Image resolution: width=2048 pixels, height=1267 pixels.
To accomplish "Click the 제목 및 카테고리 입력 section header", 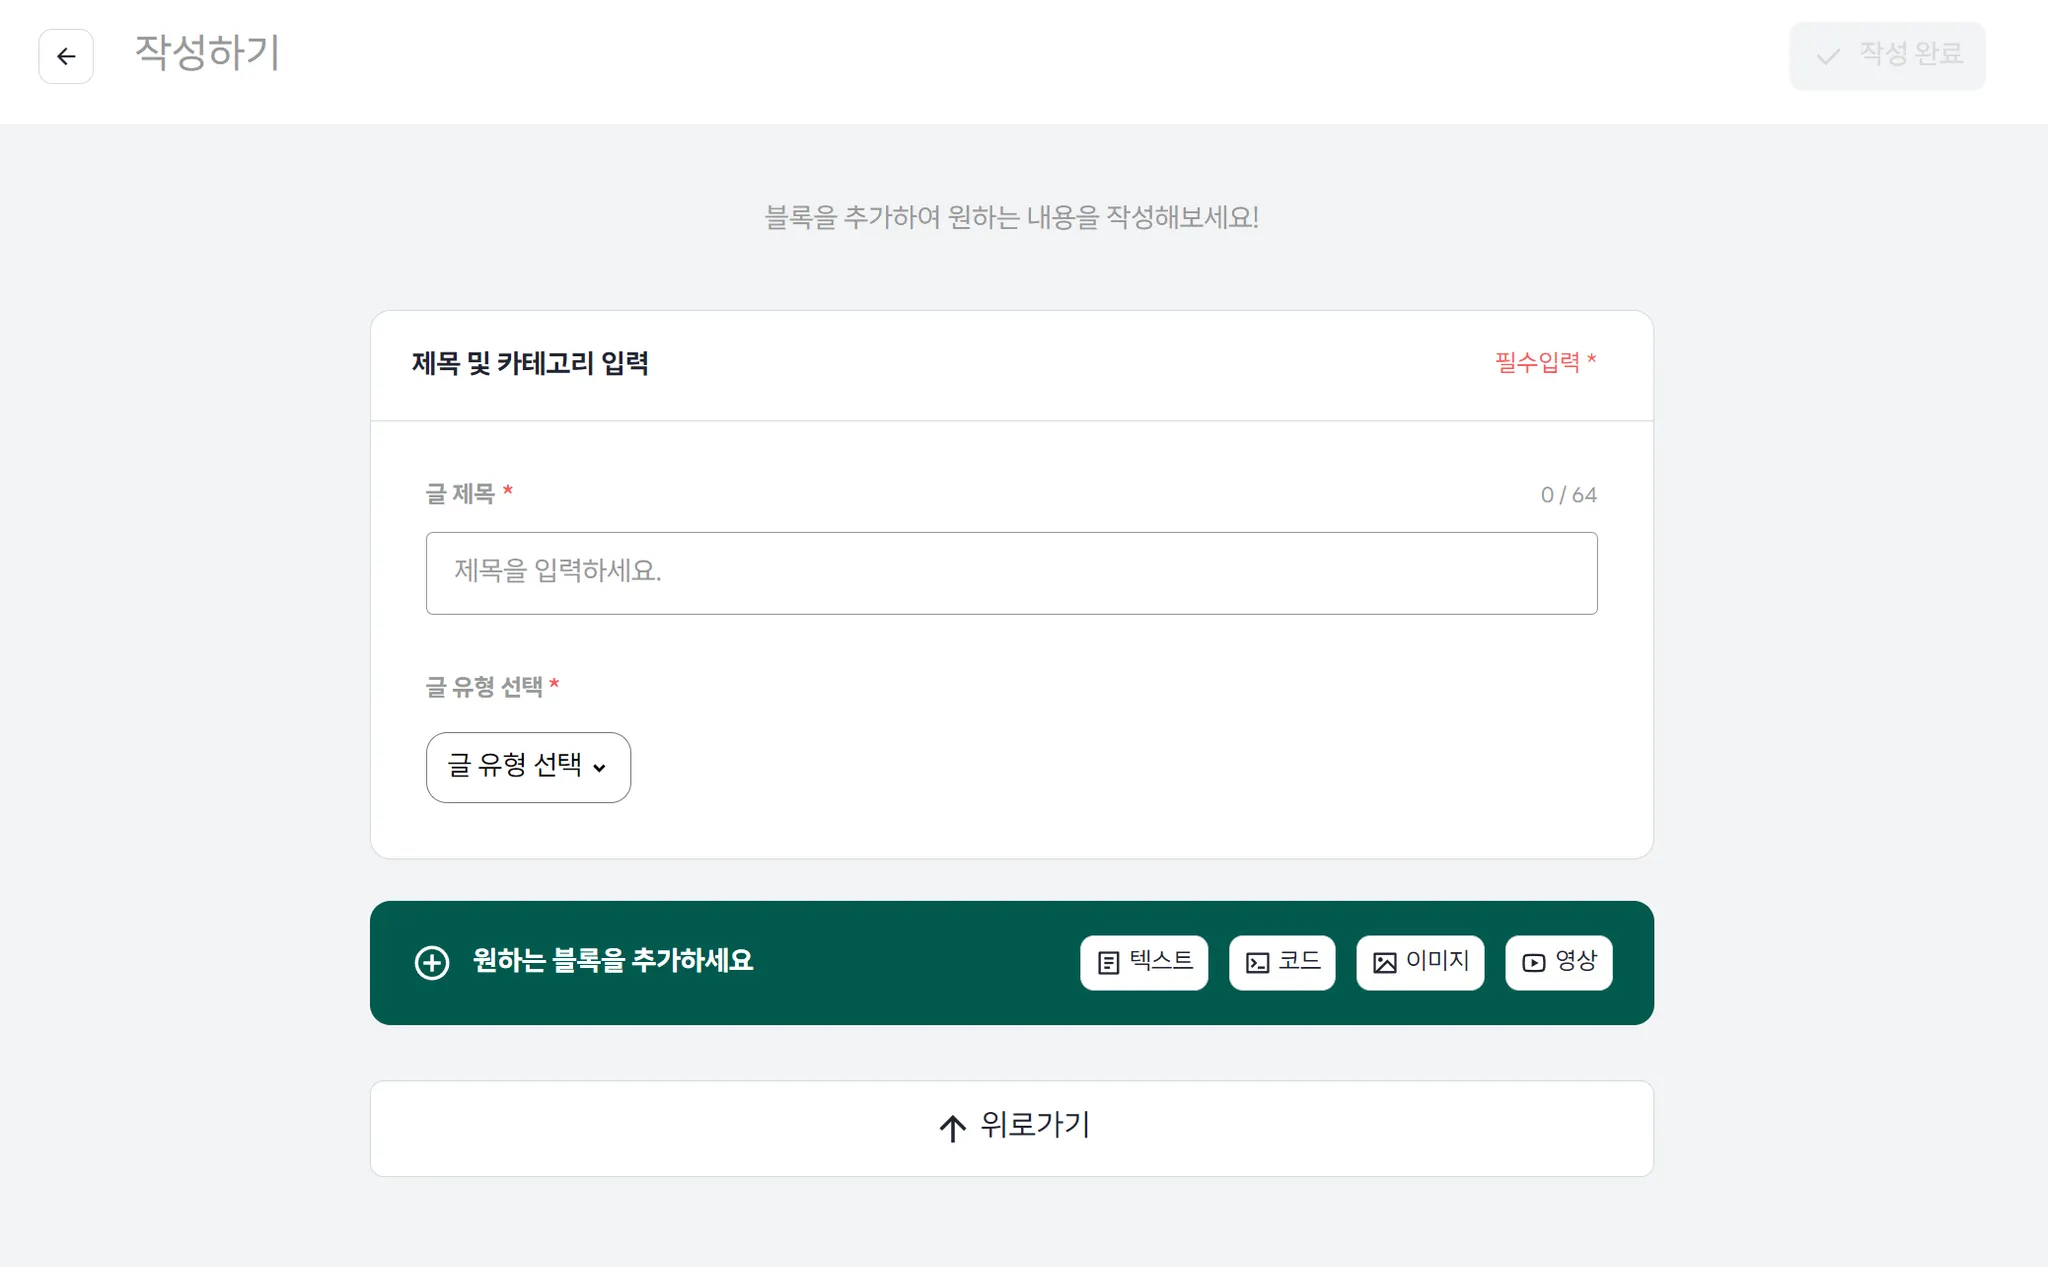I will pos(530,364).
